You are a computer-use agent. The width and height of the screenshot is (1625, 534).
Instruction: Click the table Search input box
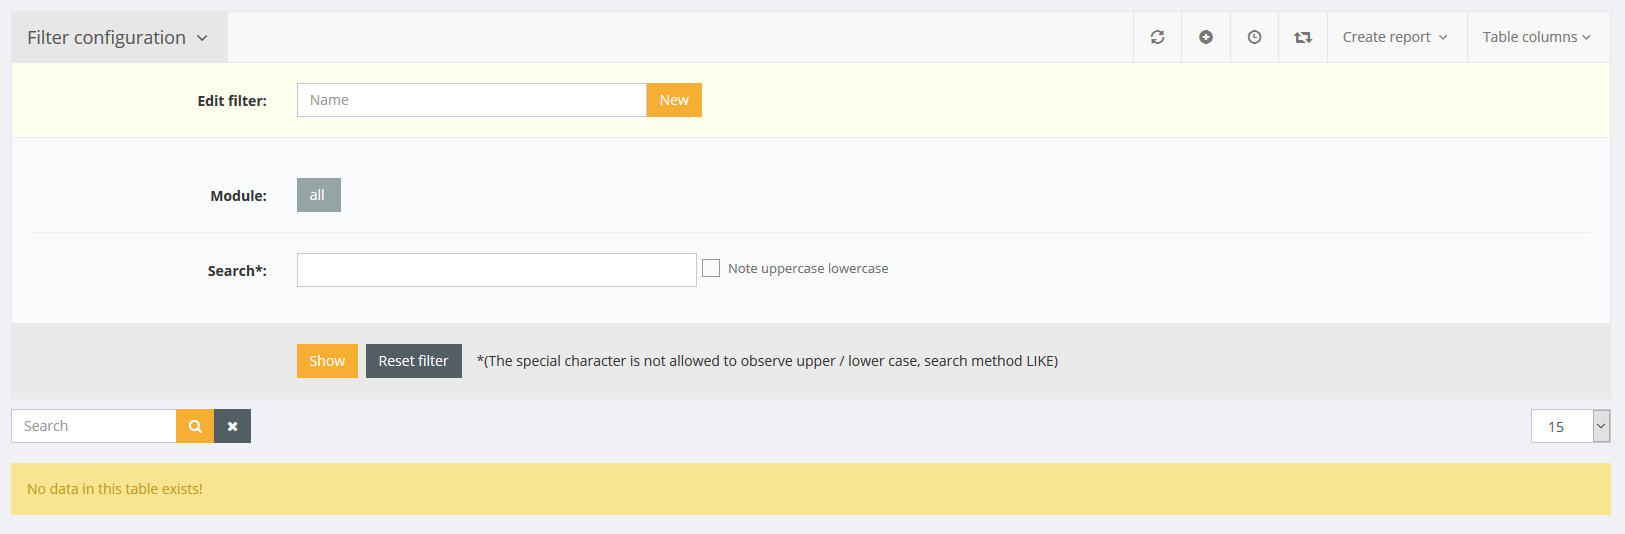[94, 426]
